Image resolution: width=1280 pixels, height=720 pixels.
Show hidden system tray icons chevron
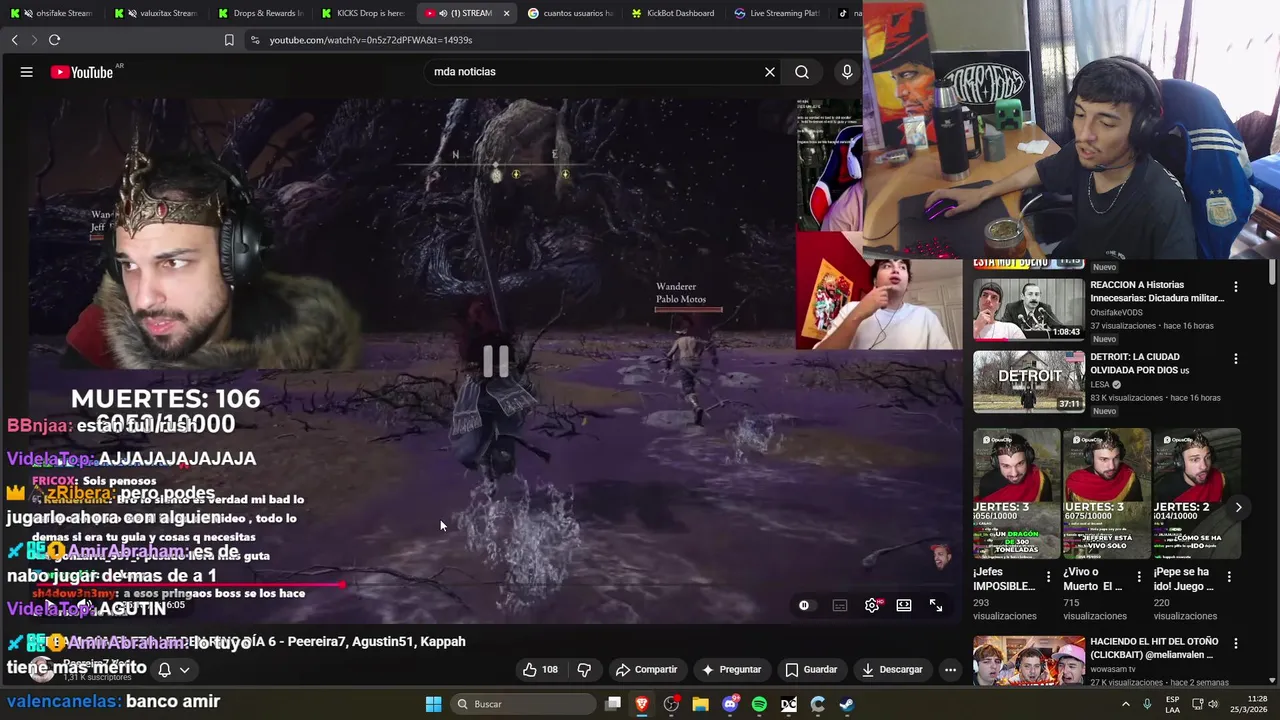(x=1125, y=704)
